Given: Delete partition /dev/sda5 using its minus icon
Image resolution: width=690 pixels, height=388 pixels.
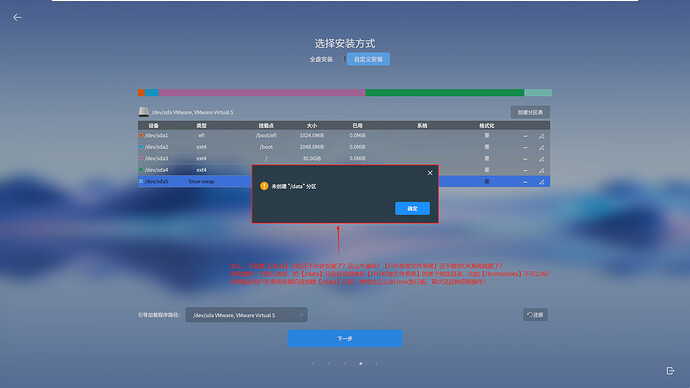Looking at the screenshot, I should 525,182.
